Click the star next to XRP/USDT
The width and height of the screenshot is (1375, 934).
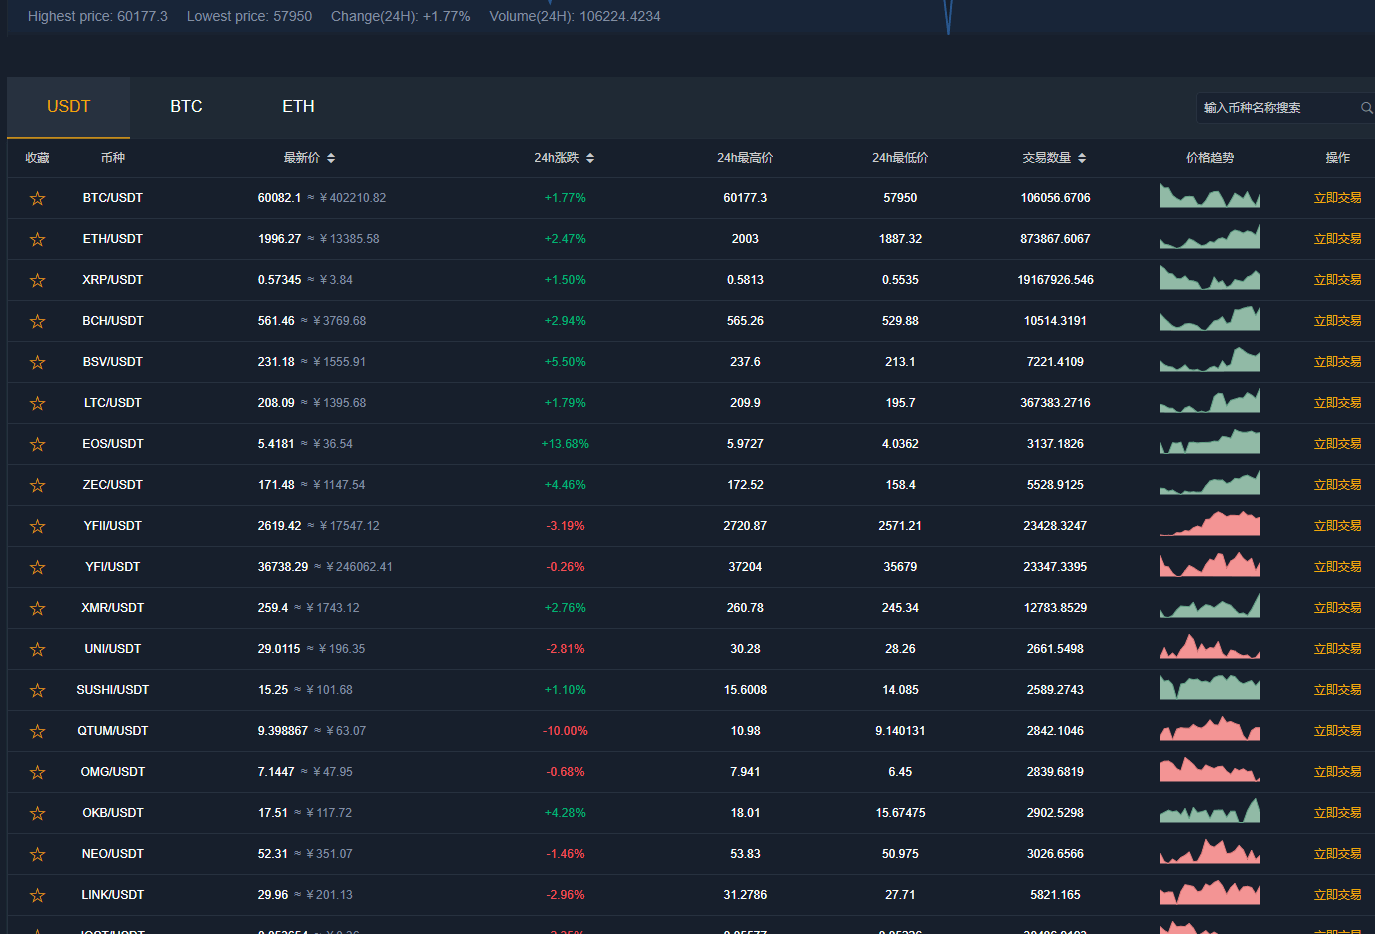37,280
